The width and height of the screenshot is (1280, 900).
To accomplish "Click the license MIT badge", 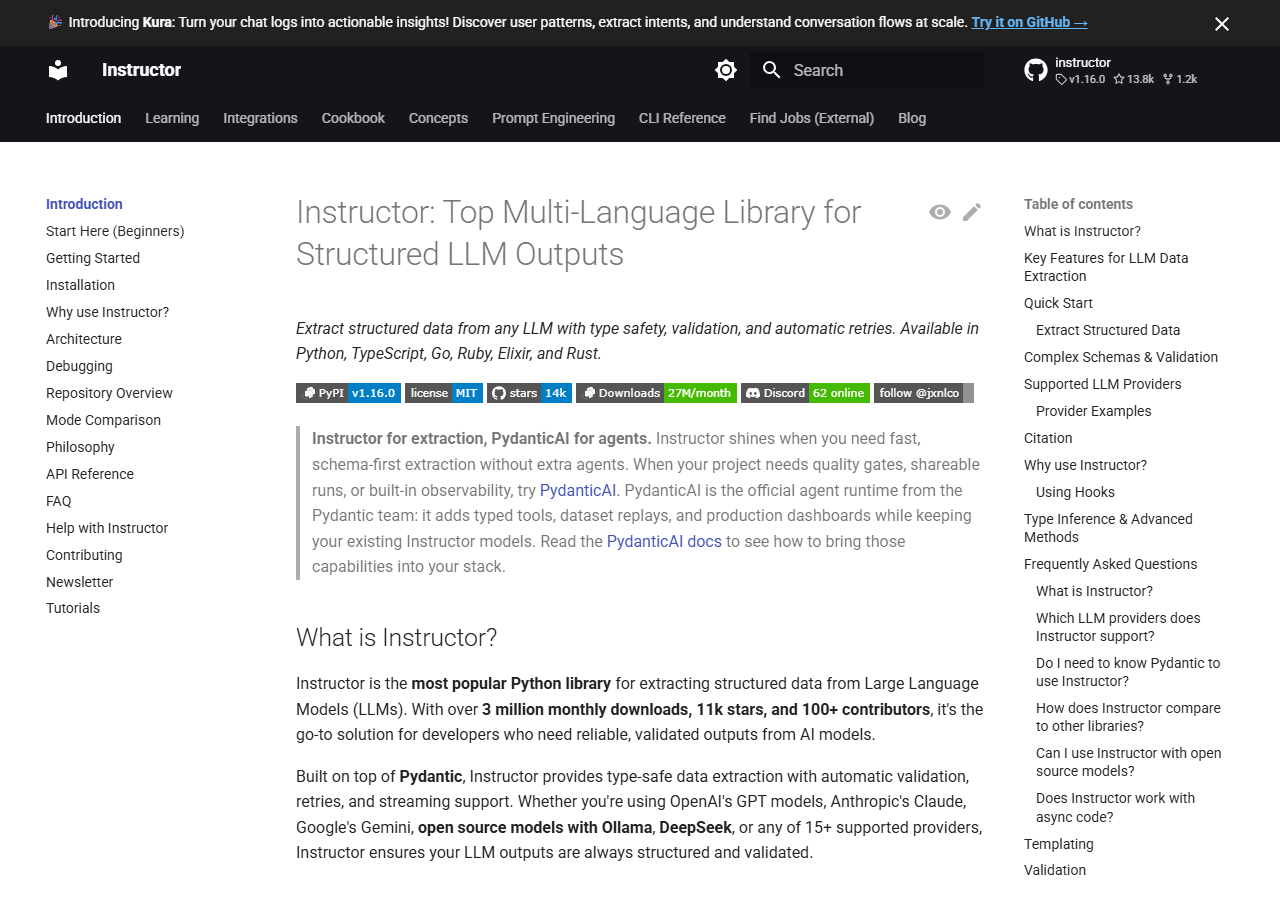I will (x=444, y=393).
